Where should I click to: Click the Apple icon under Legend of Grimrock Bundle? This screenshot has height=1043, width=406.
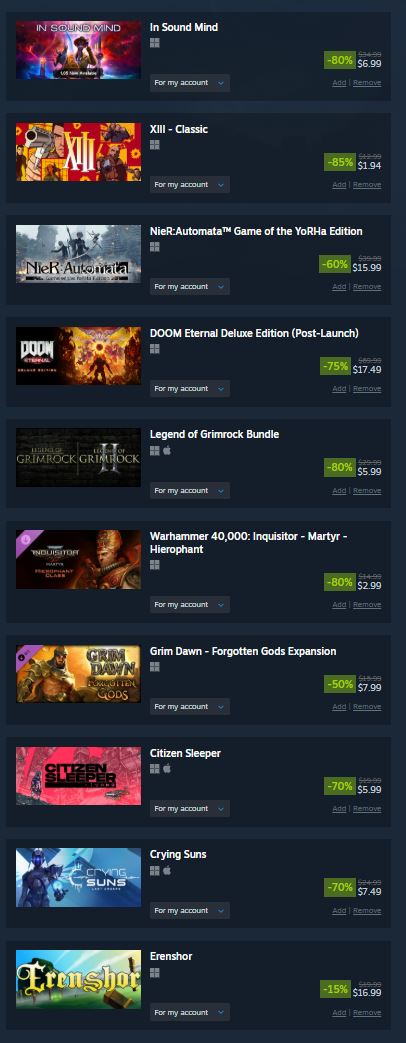click(x=167, y=450)
